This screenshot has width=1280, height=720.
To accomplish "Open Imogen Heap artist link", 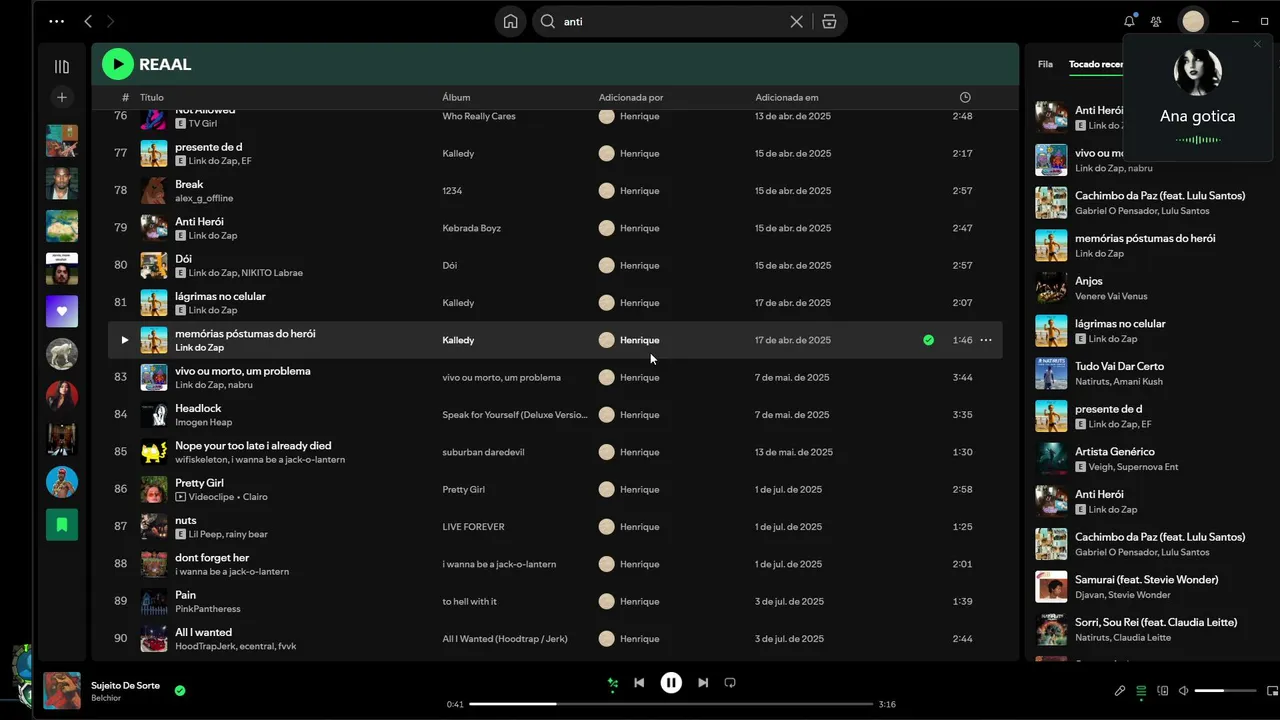I will pyautogui.click(x=203, y=422).
